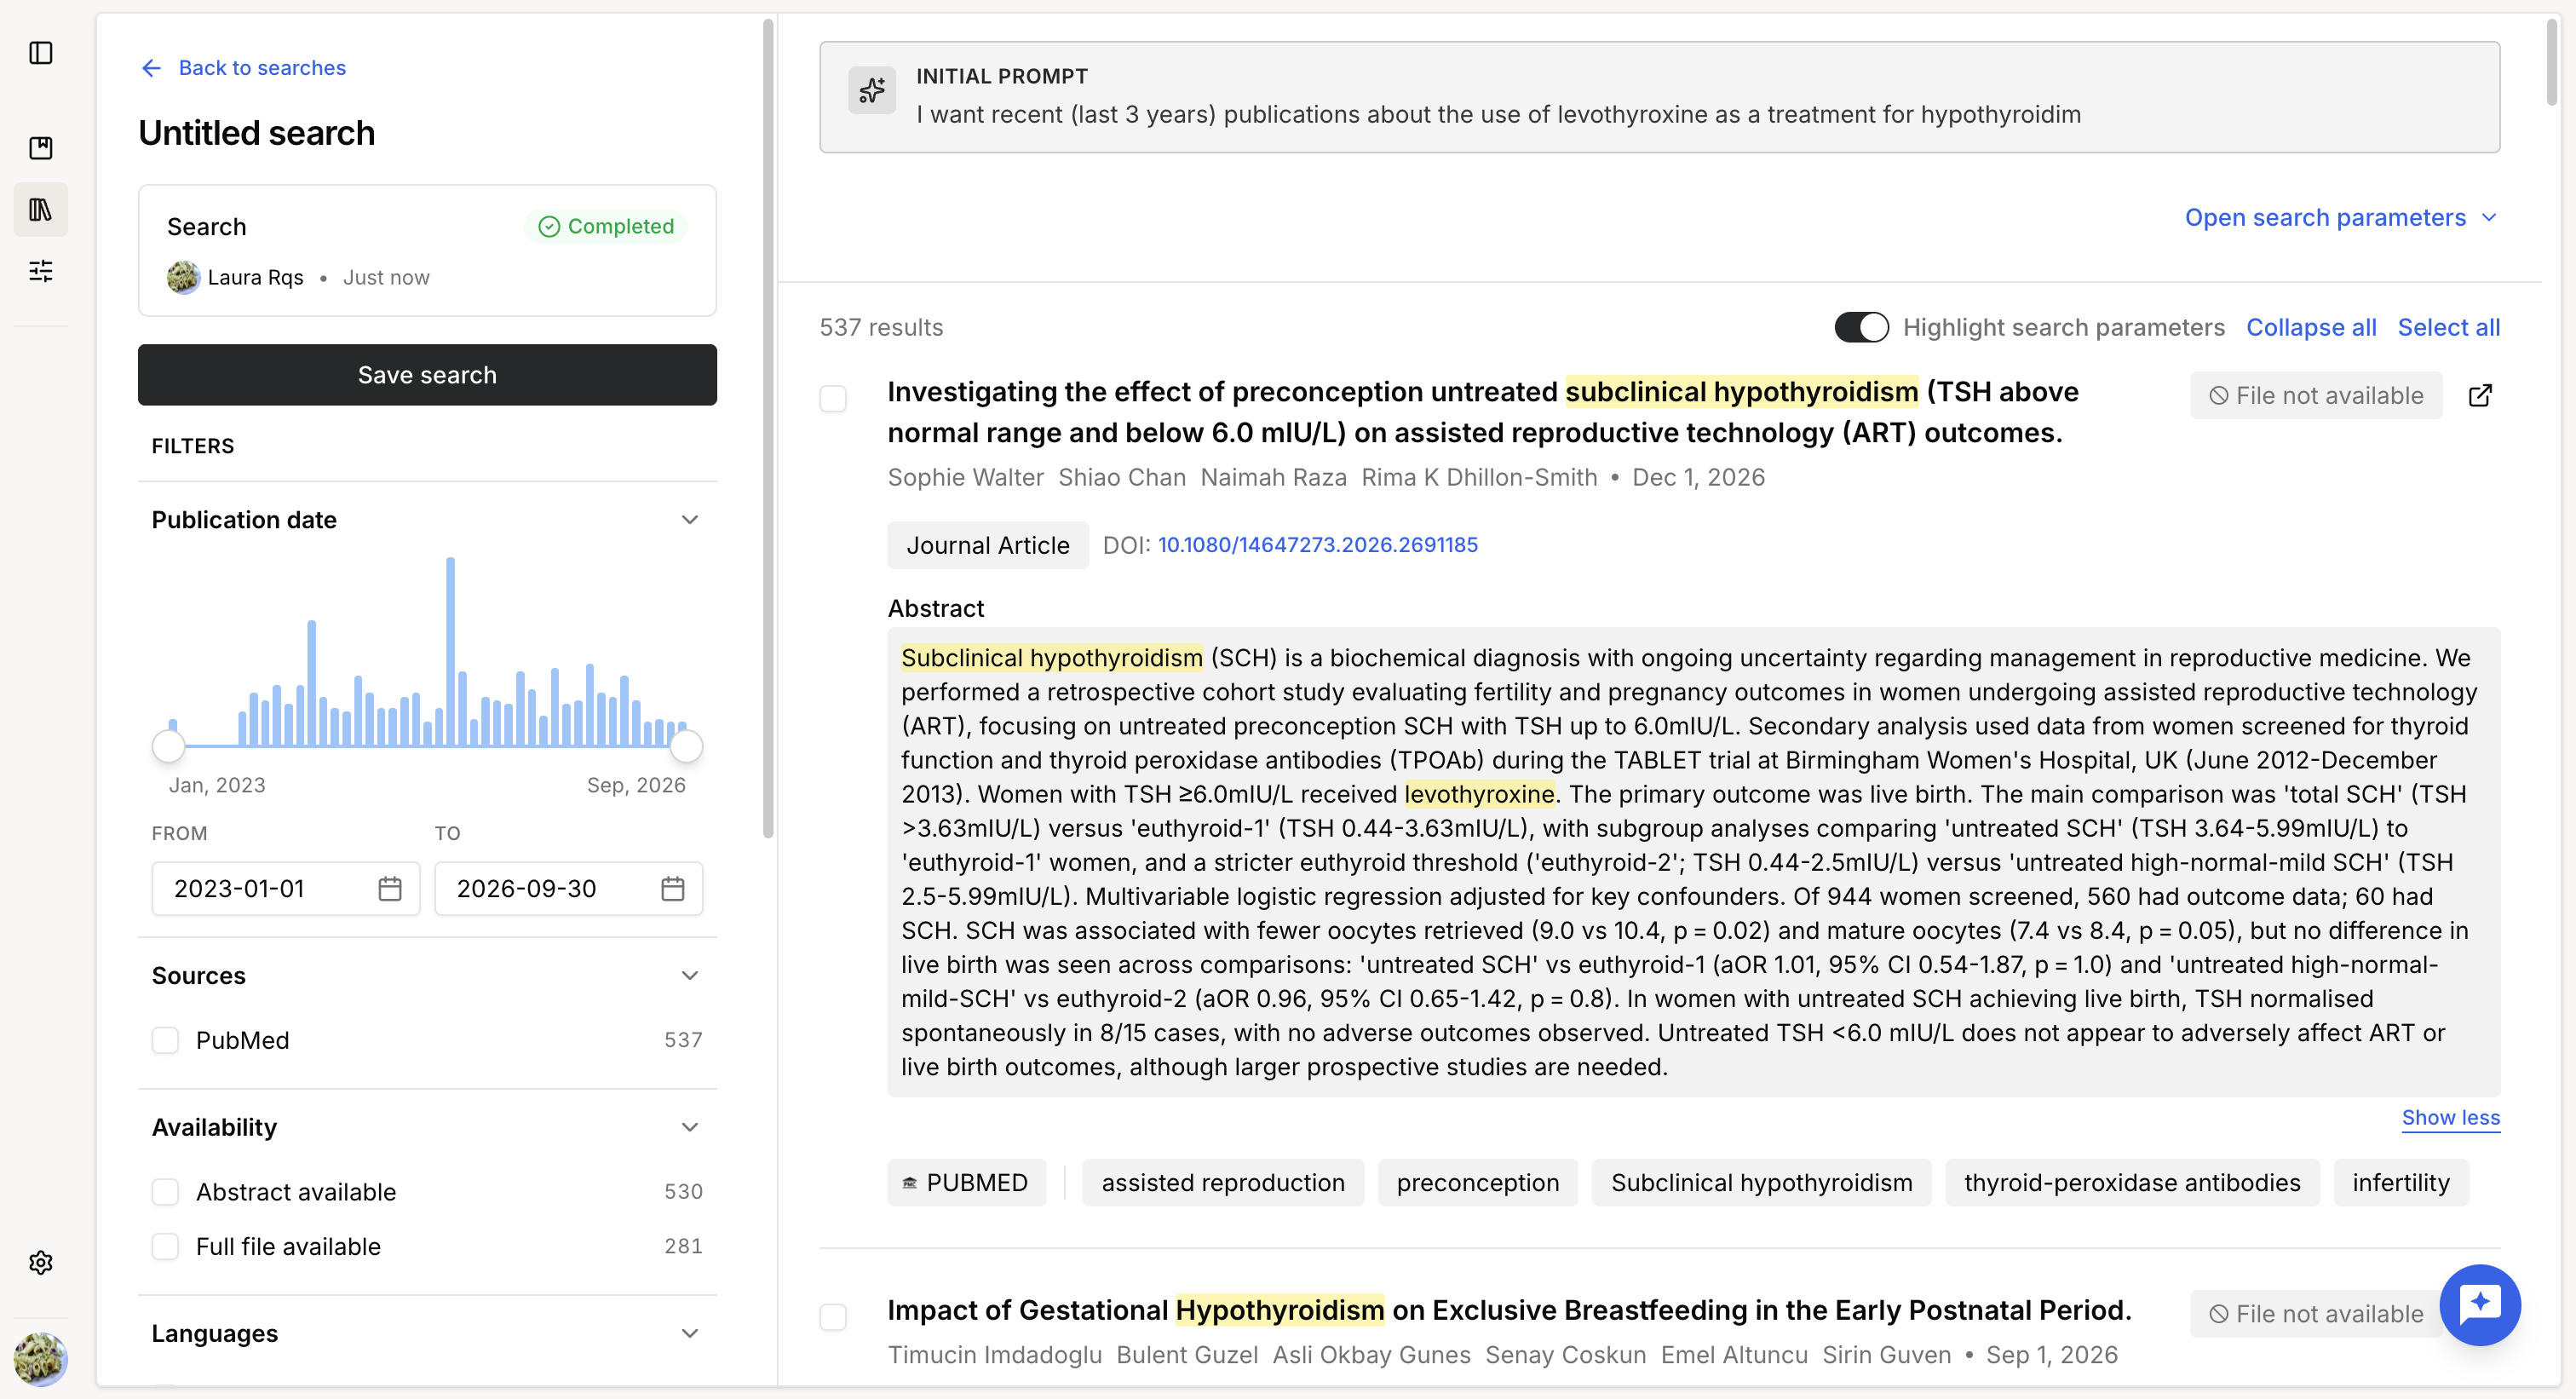The height and width of the screenshot is (1399, 2576).
Task: Open calendar picker for TO date
Action: [x=673, y=888]
